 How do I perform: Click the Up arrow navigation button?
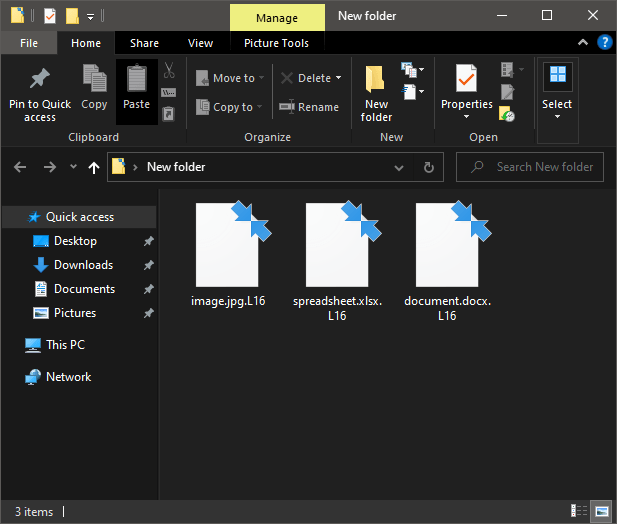(94, 167)
